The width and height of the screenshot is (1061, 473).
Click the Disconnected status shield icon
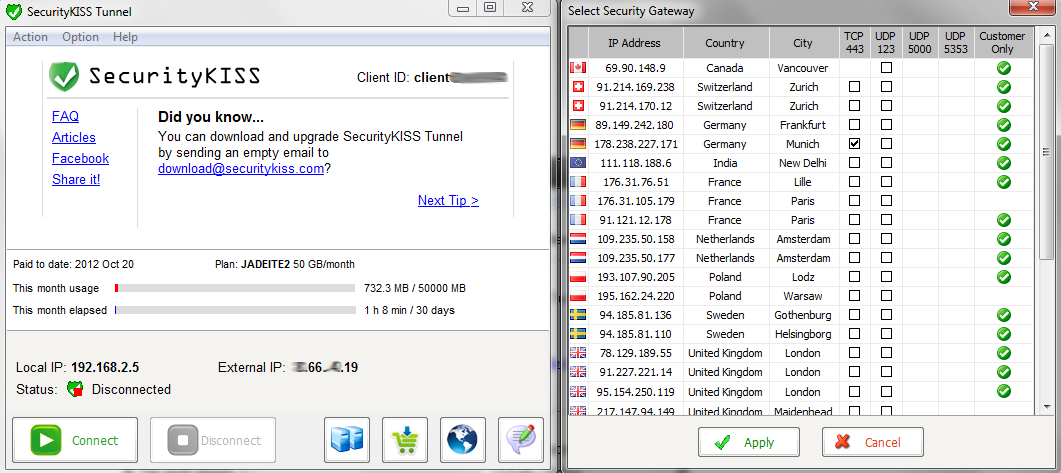74,389
